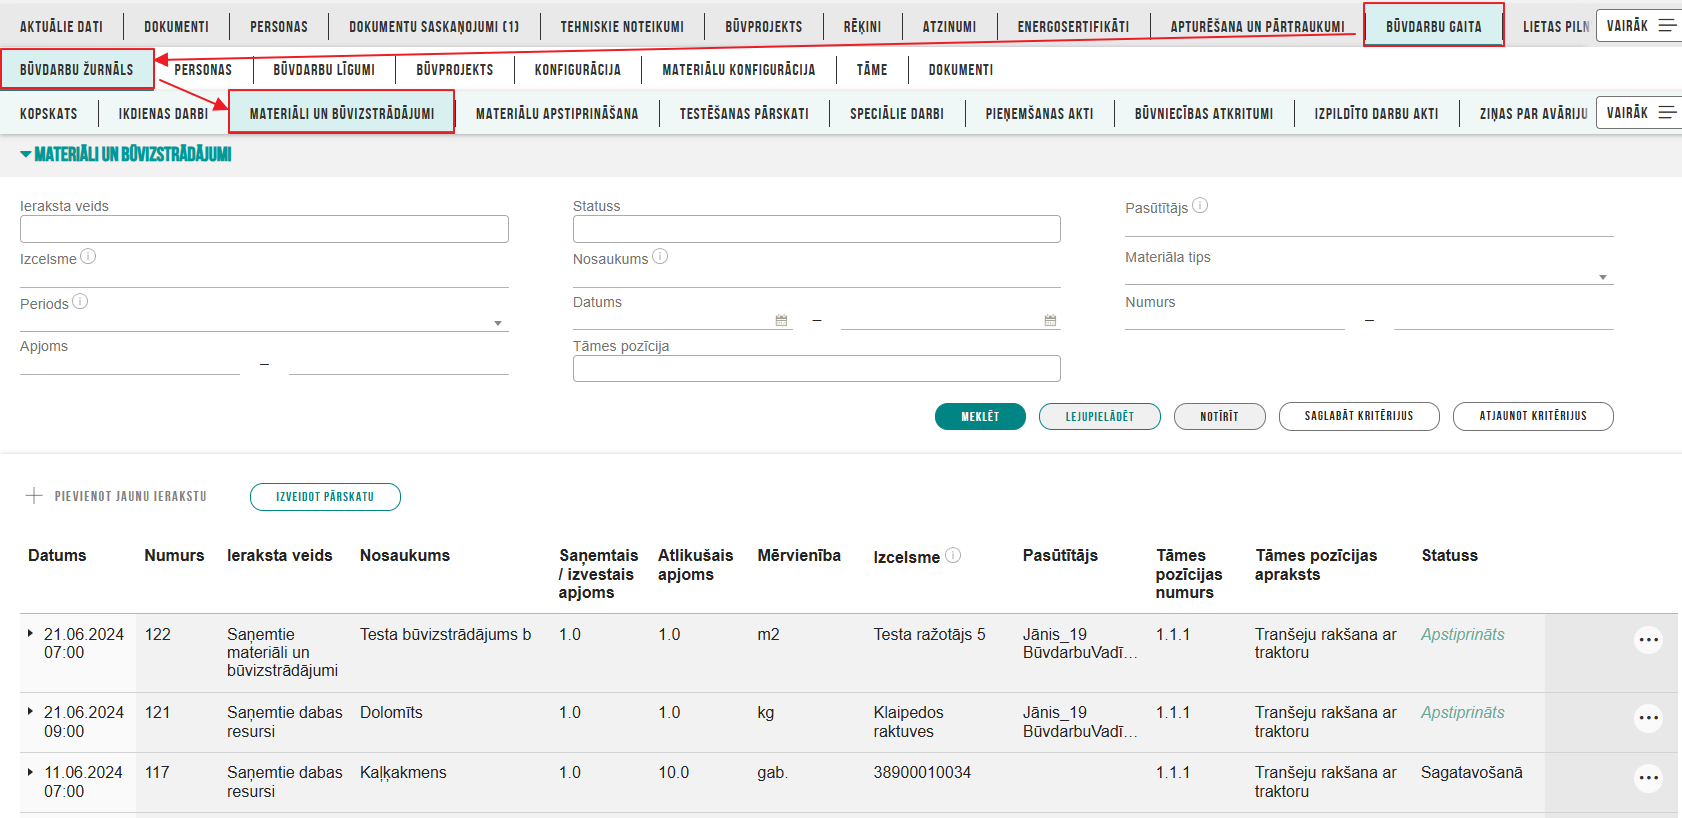Switch to Būvdarbu gaita tab
The width and height of the screenshot is (1682, 818).
coord(1434,26)
